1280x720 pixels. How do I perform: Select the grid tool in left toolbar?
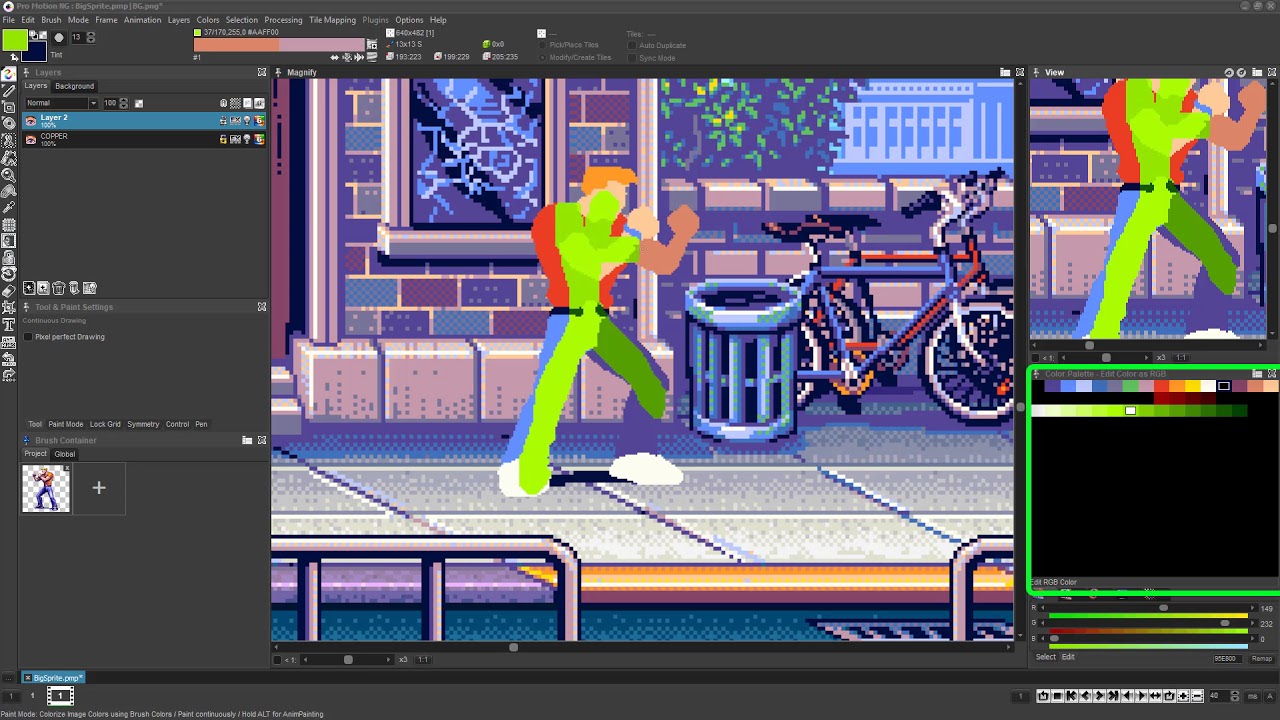9,223
